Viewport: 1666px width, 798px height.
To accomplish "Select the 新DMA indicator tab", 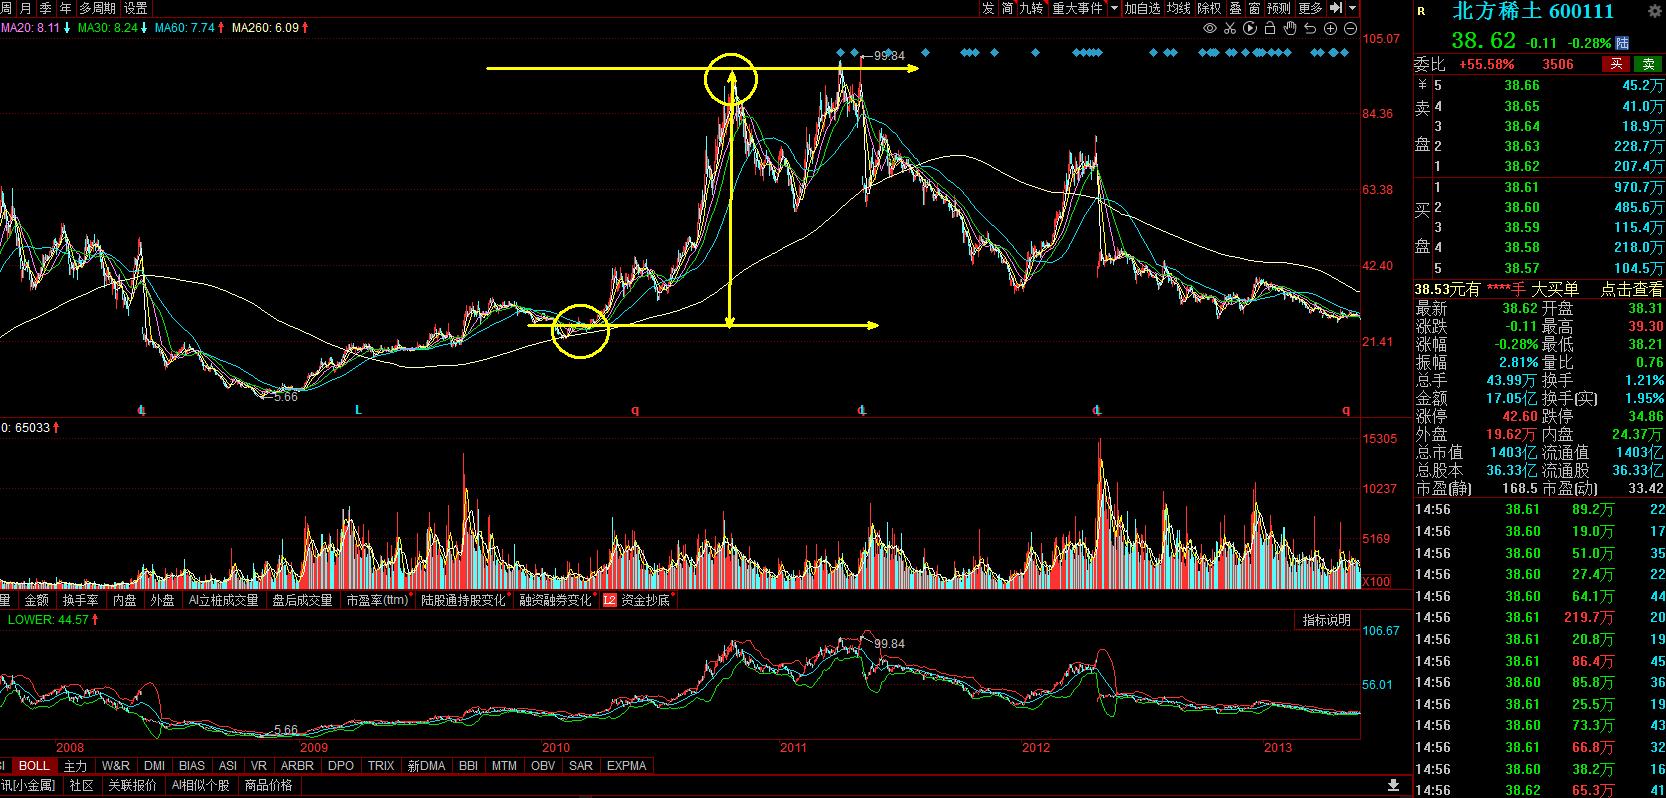I will [x=427, y=766].
